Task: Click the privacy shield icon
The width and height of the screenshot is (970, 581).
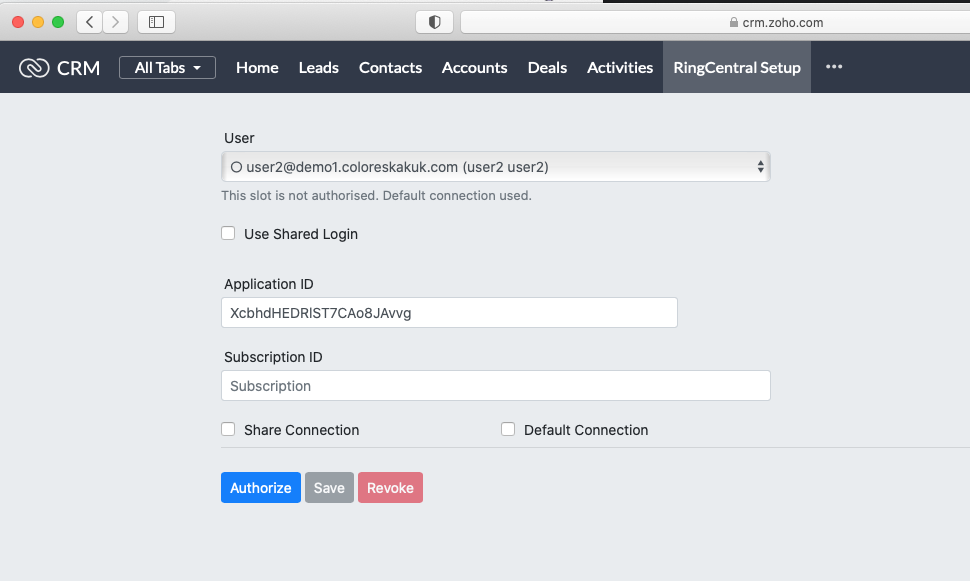Action: tap(434, 21)
